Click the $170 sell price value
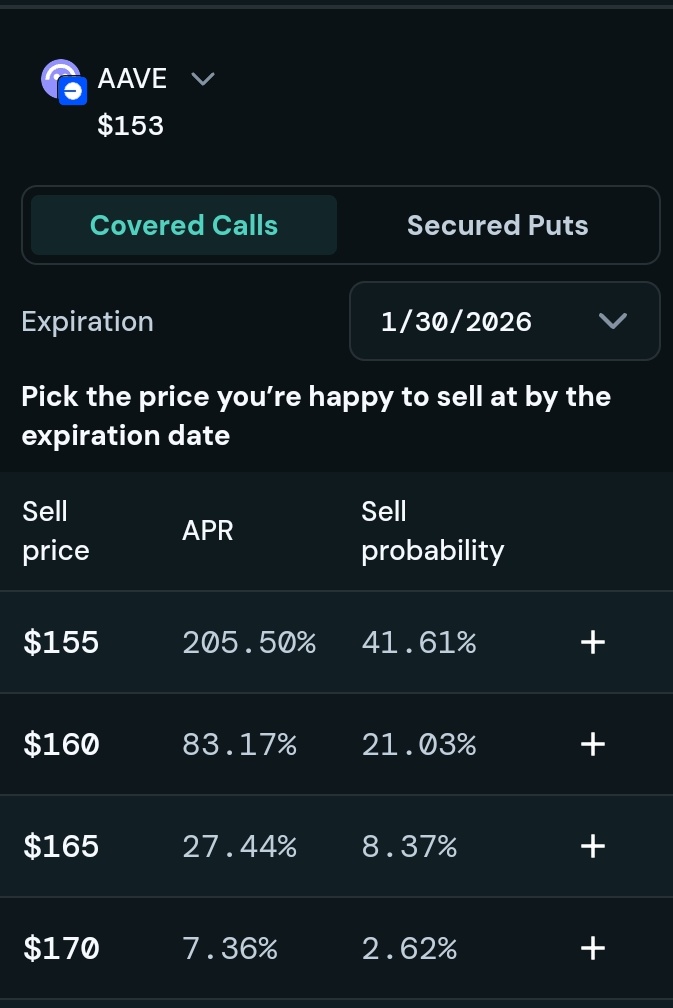This screenshot has height=1008, width=673. (61, 948)
